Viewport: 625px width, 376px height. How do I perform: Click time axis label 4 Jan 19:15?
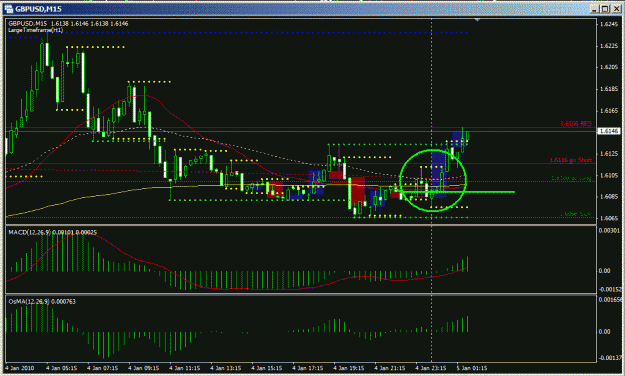[x=349, y=368]
